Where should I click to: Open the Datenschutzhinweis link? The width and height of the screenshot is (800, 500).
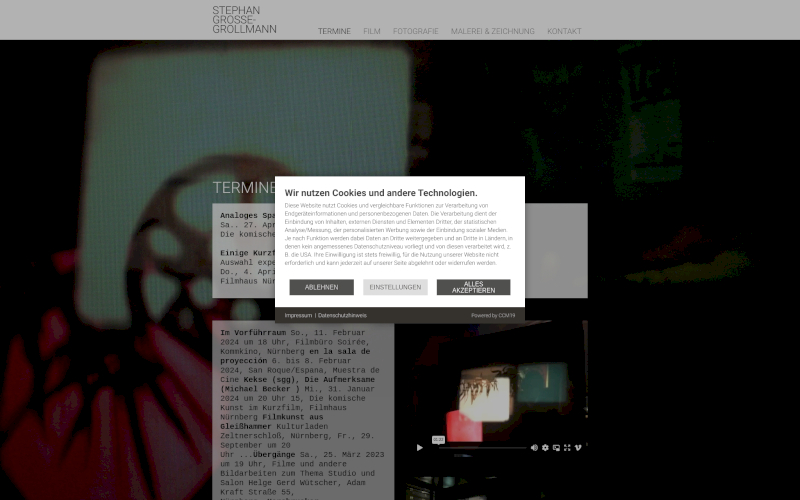tap(342, 315)
